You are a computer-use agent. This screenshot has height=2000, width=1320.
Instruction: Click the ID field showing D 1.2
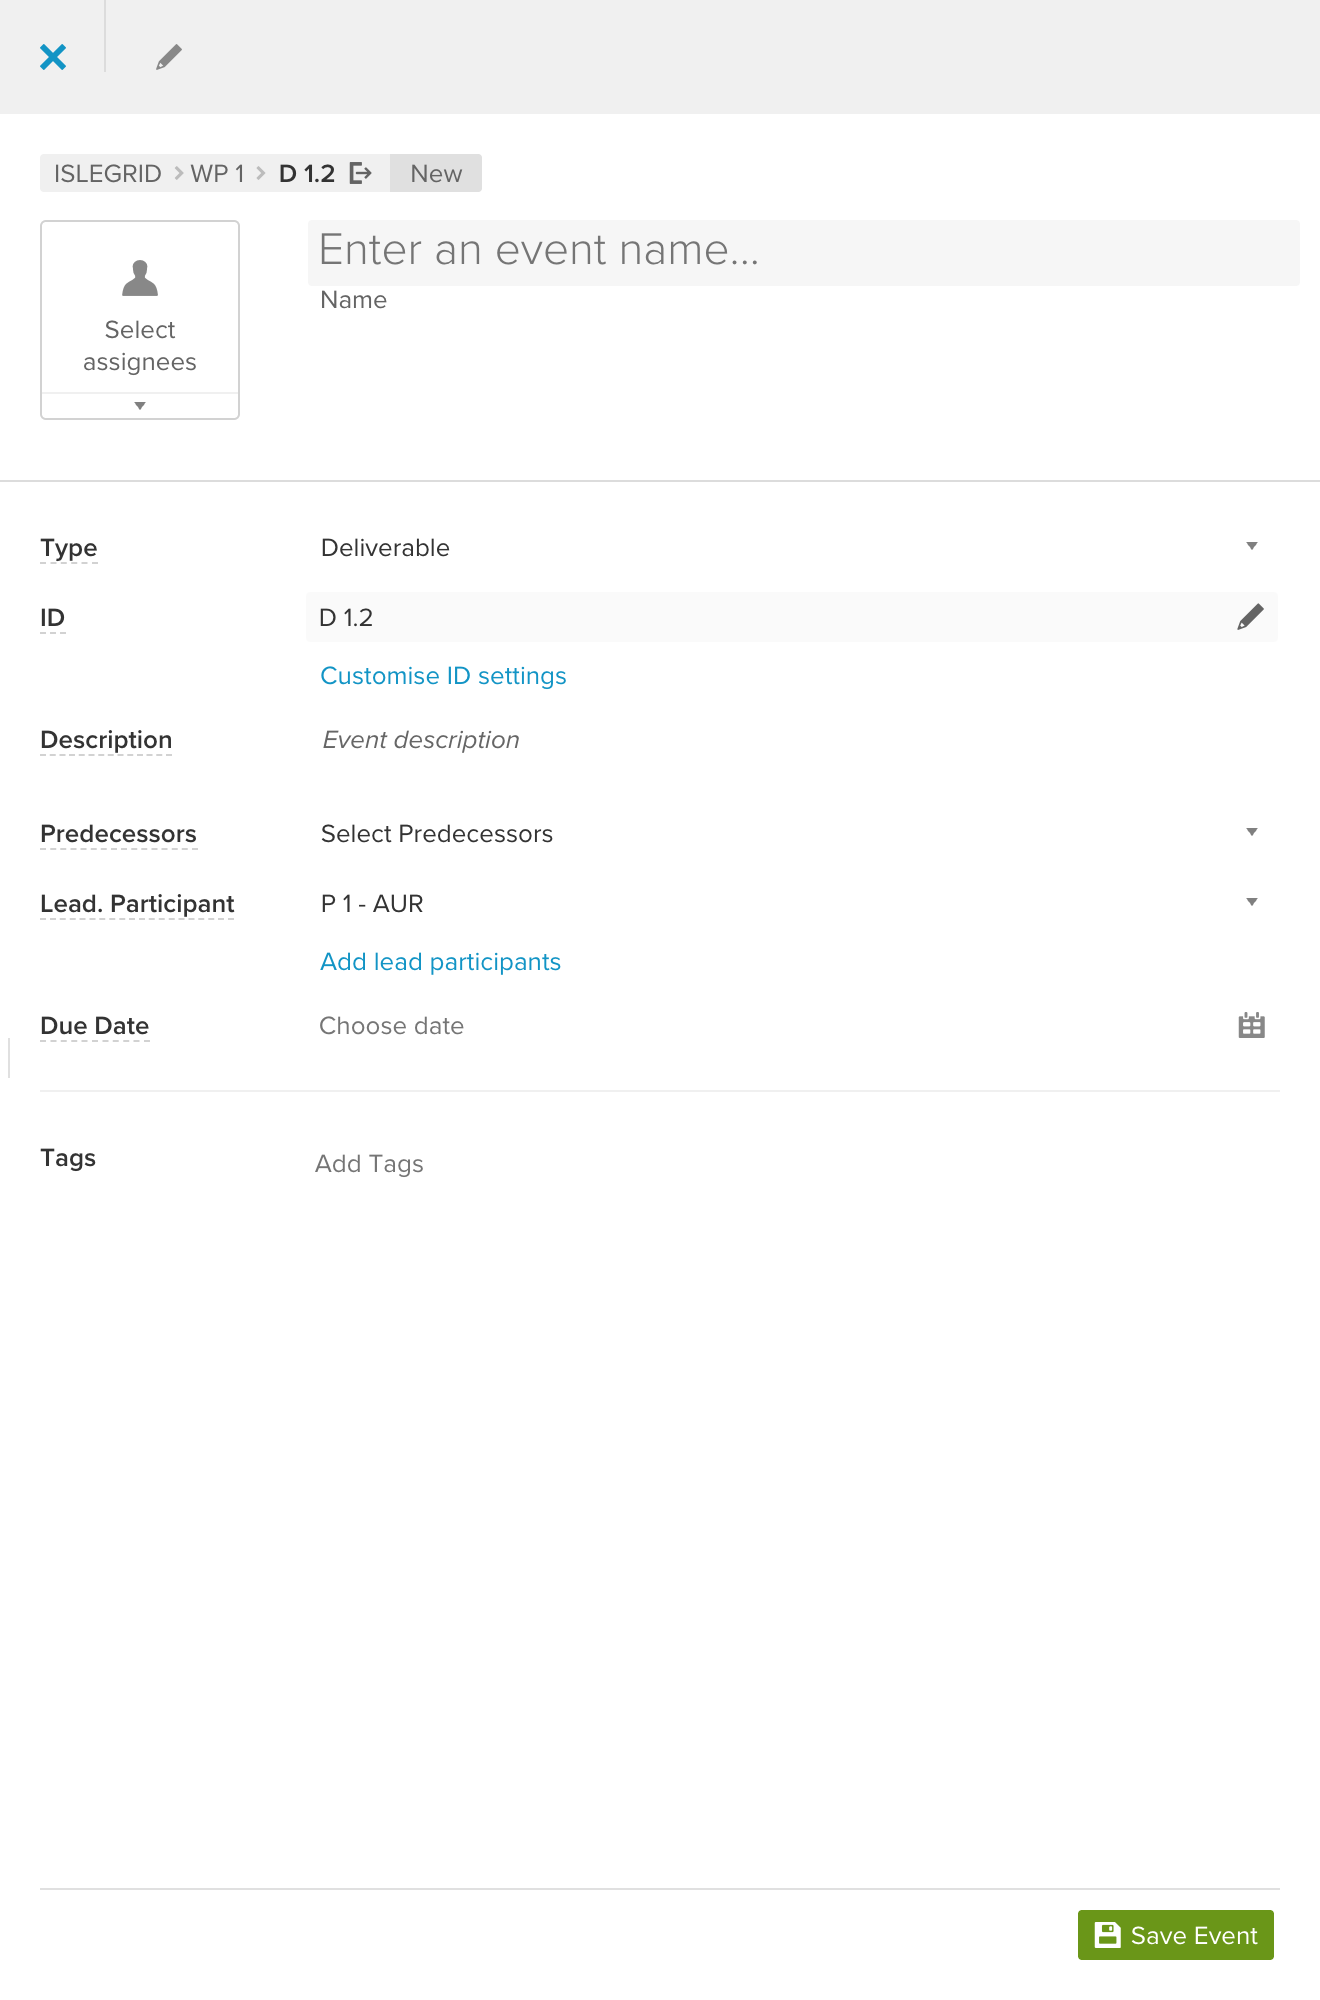pos(792,617)
